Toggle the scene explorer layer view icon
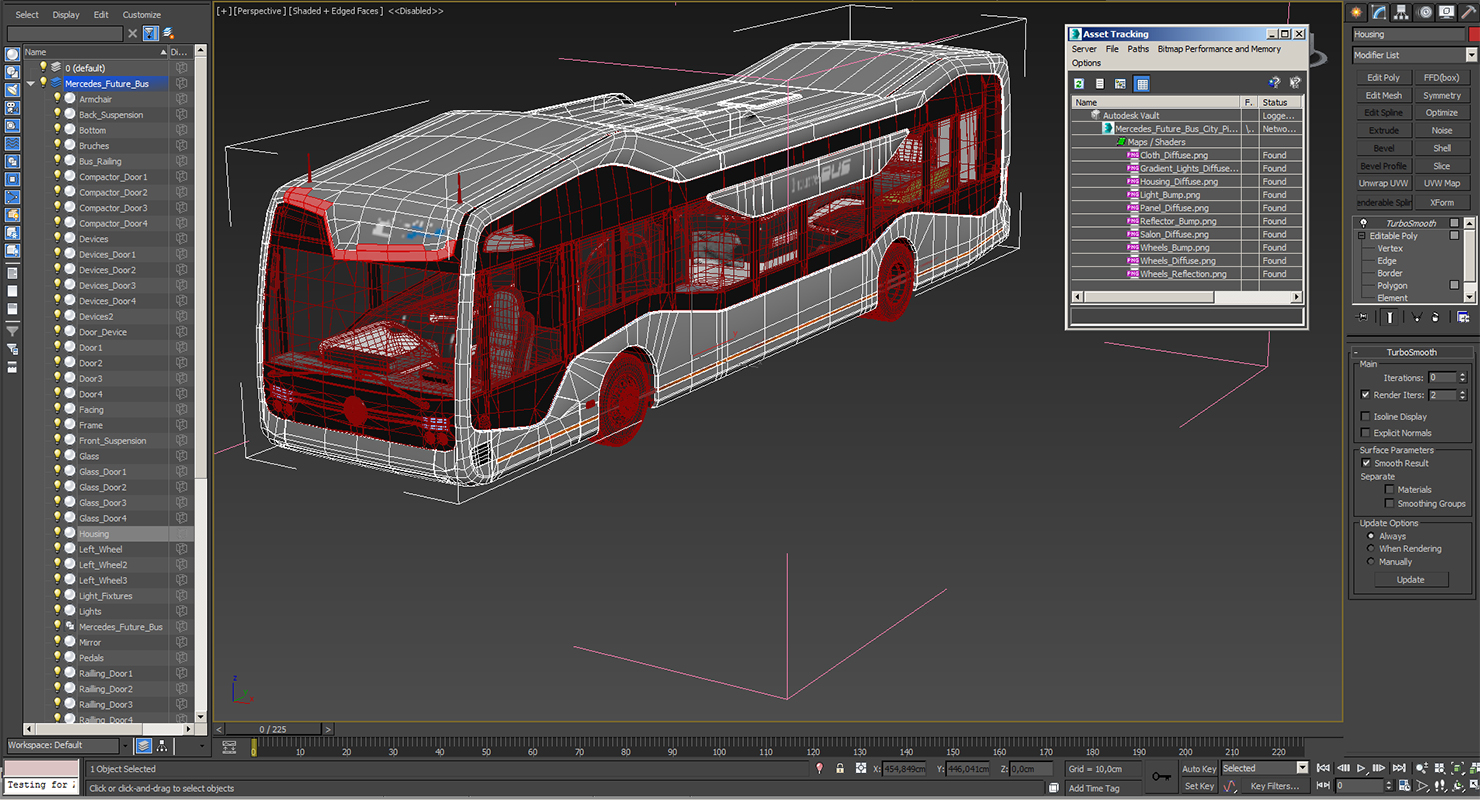 click(144, 745)
